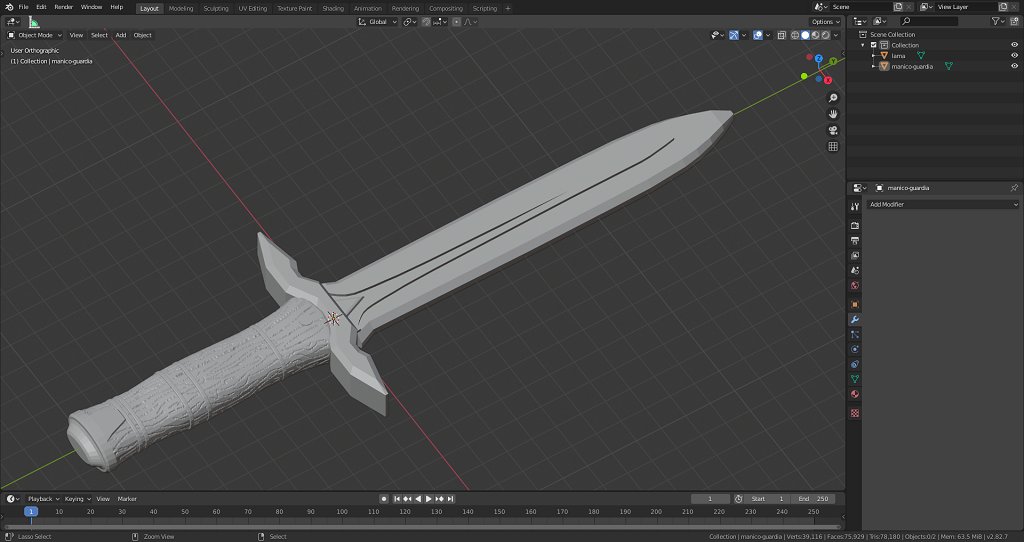Switch to rendered viewport shading
This screenshot has height=542, width=1024.
(x=825, y=35)
